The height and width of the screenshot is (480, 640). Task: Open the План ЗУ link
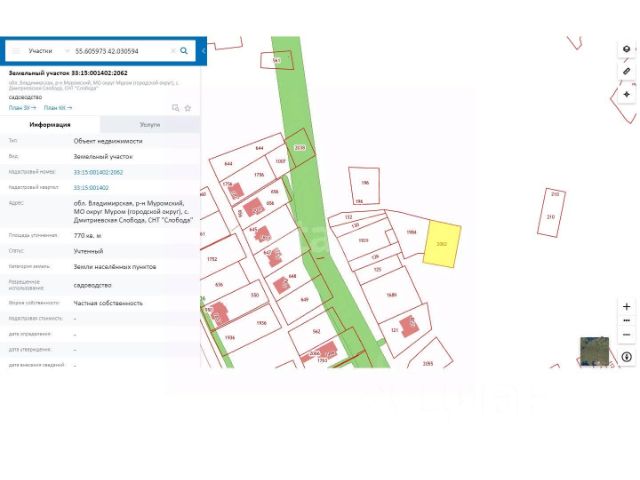click(x=22, y=108)
